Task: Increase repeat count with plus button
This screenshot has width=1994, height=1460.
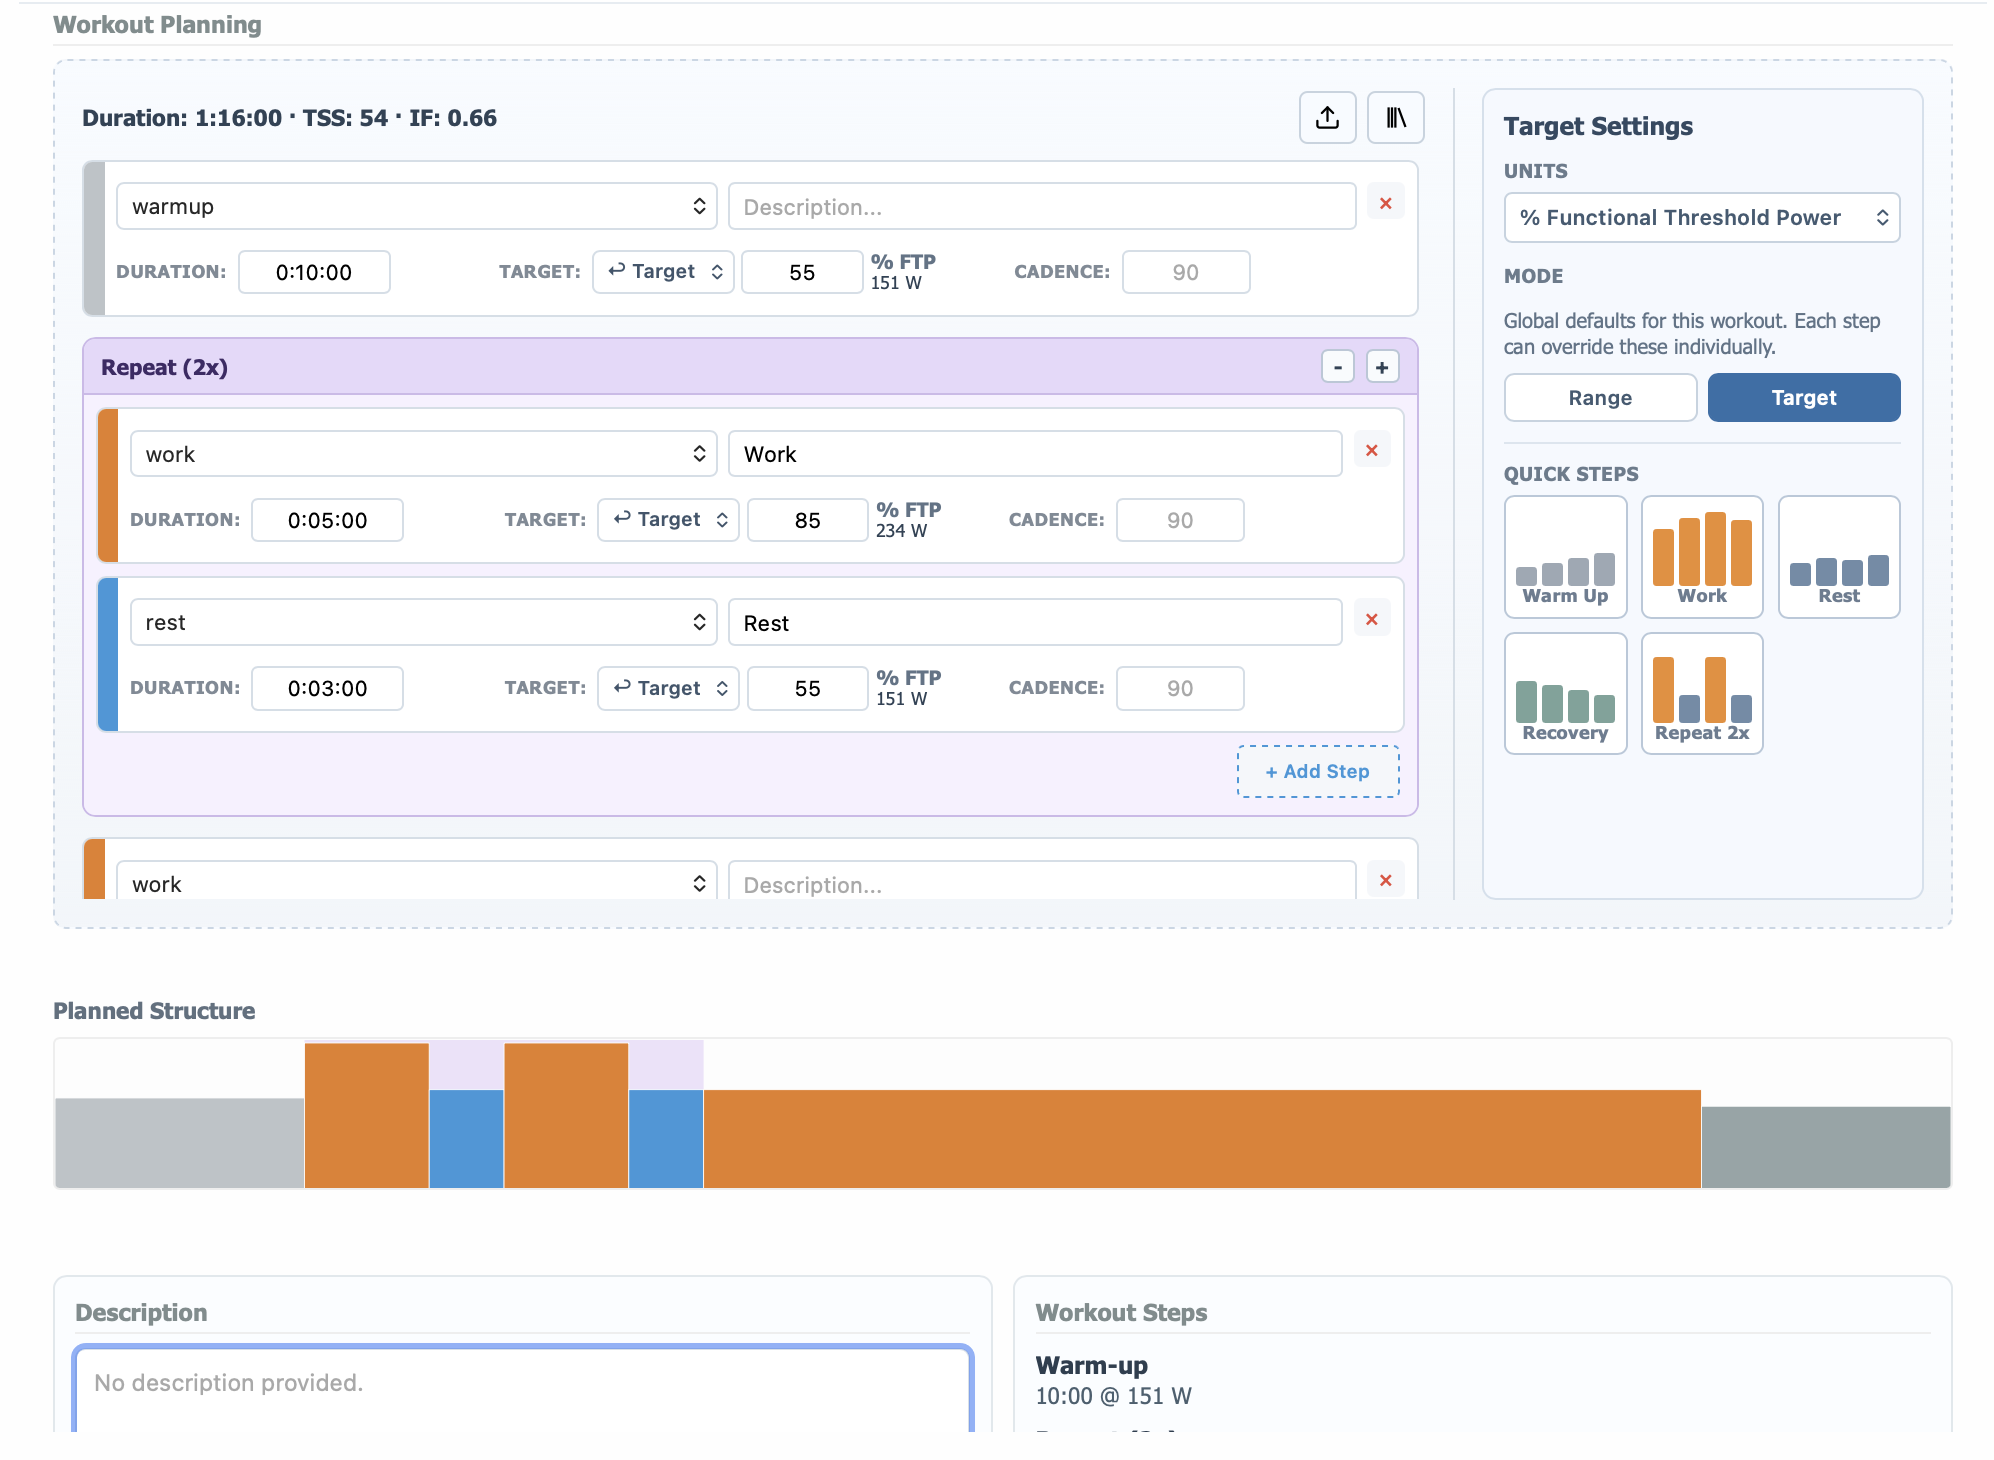Action: [x=1381, y=367]
